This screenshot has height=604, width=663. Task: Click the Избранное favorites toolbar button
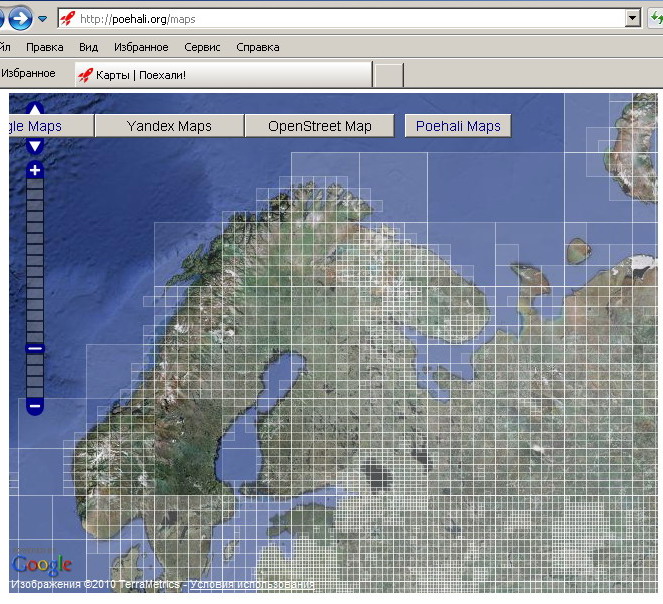28,73
